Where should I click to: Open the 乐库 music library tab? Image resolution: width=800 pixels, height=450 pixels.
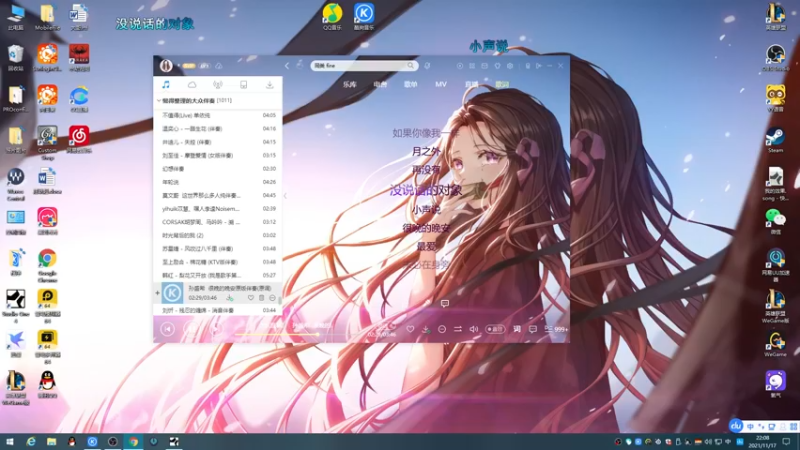pos(349,85)
